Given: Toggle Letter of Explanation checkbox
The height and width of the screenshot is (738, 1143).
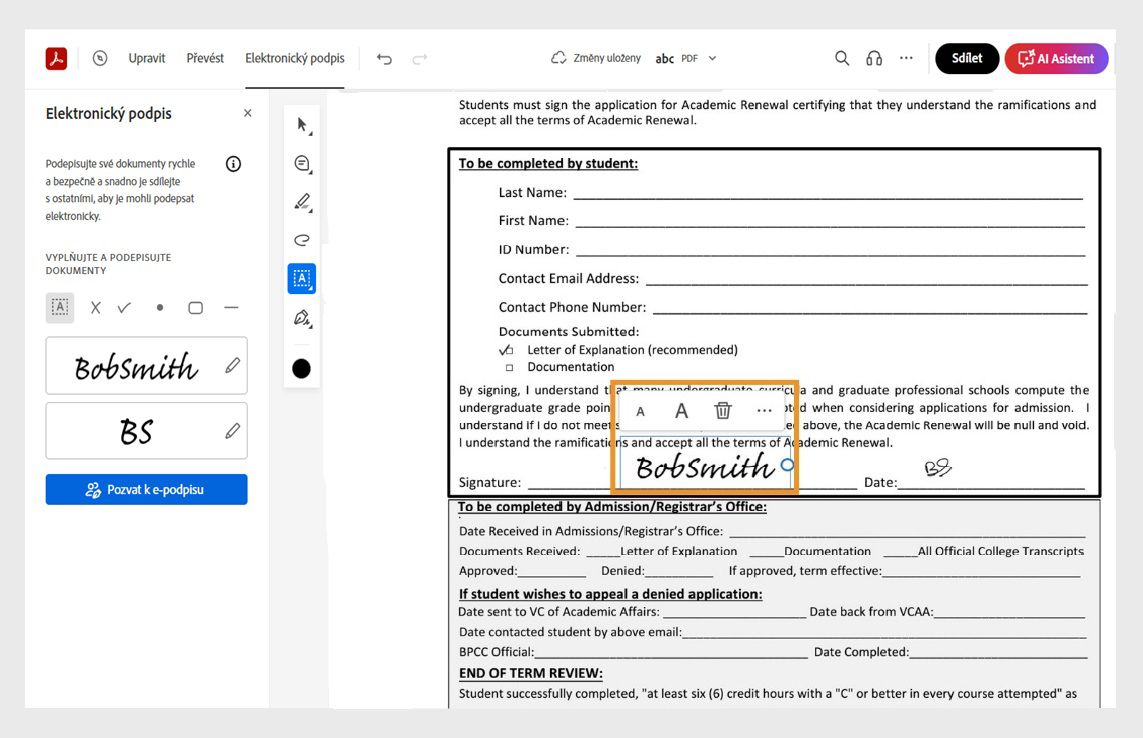Looking at the screenshot, I should [508, 350].
